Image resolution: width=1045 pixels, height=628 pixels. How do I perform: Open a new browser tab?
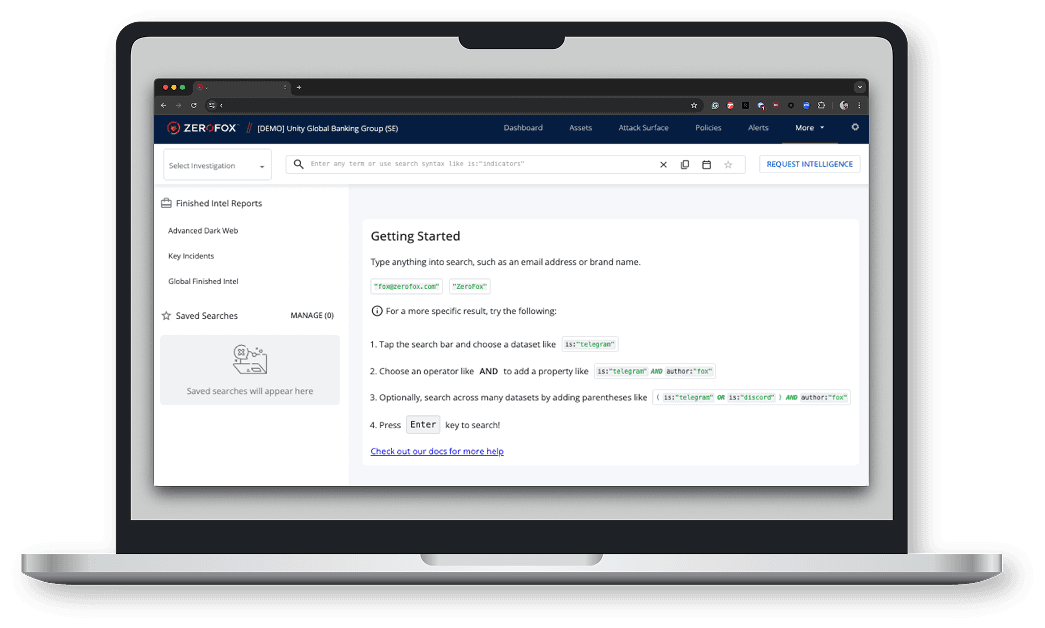[x=298, y=87]
